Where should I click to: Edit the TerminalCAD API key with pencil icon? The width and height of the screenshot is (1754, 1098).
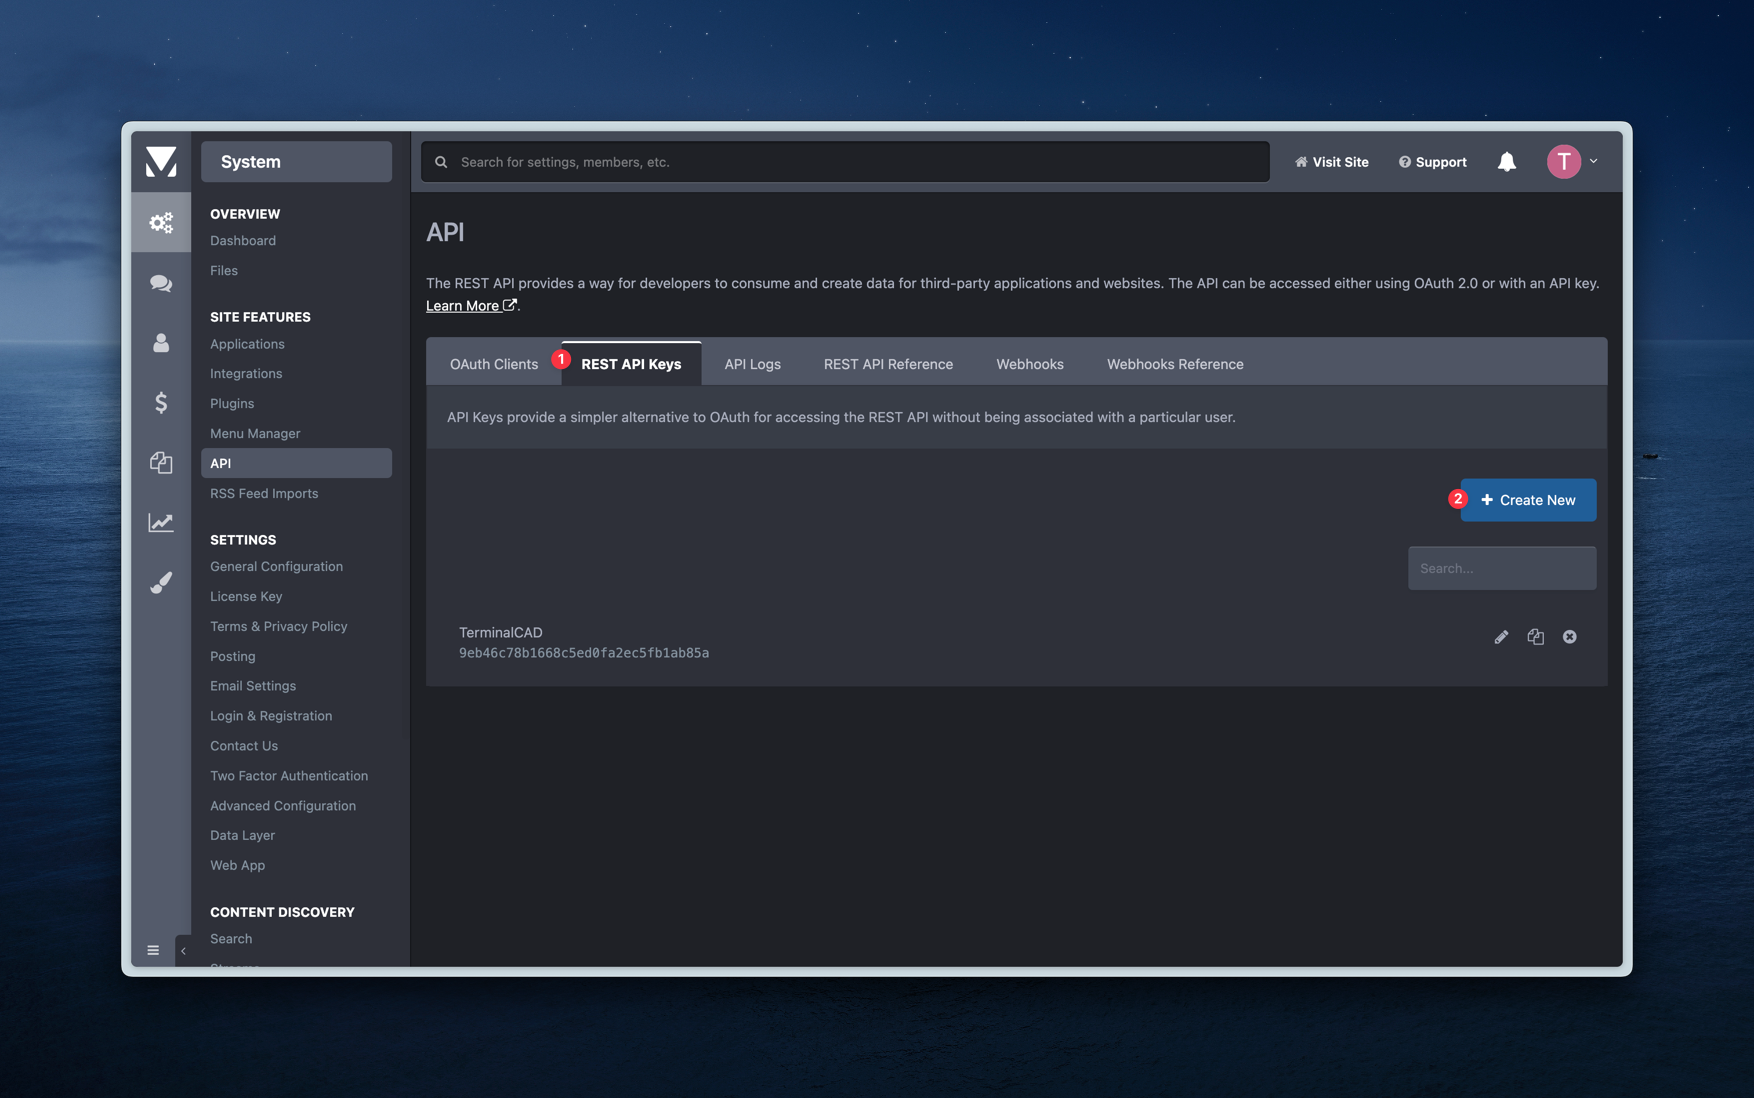tap(1501, 636)
